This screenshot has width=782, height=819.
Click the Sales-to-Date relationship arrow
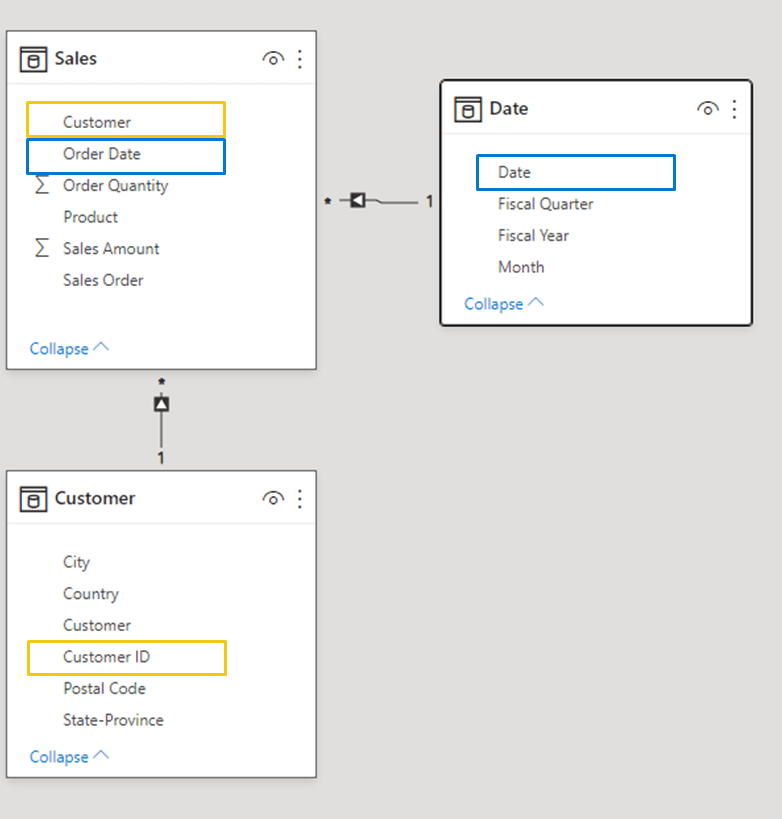coord(357,201)
